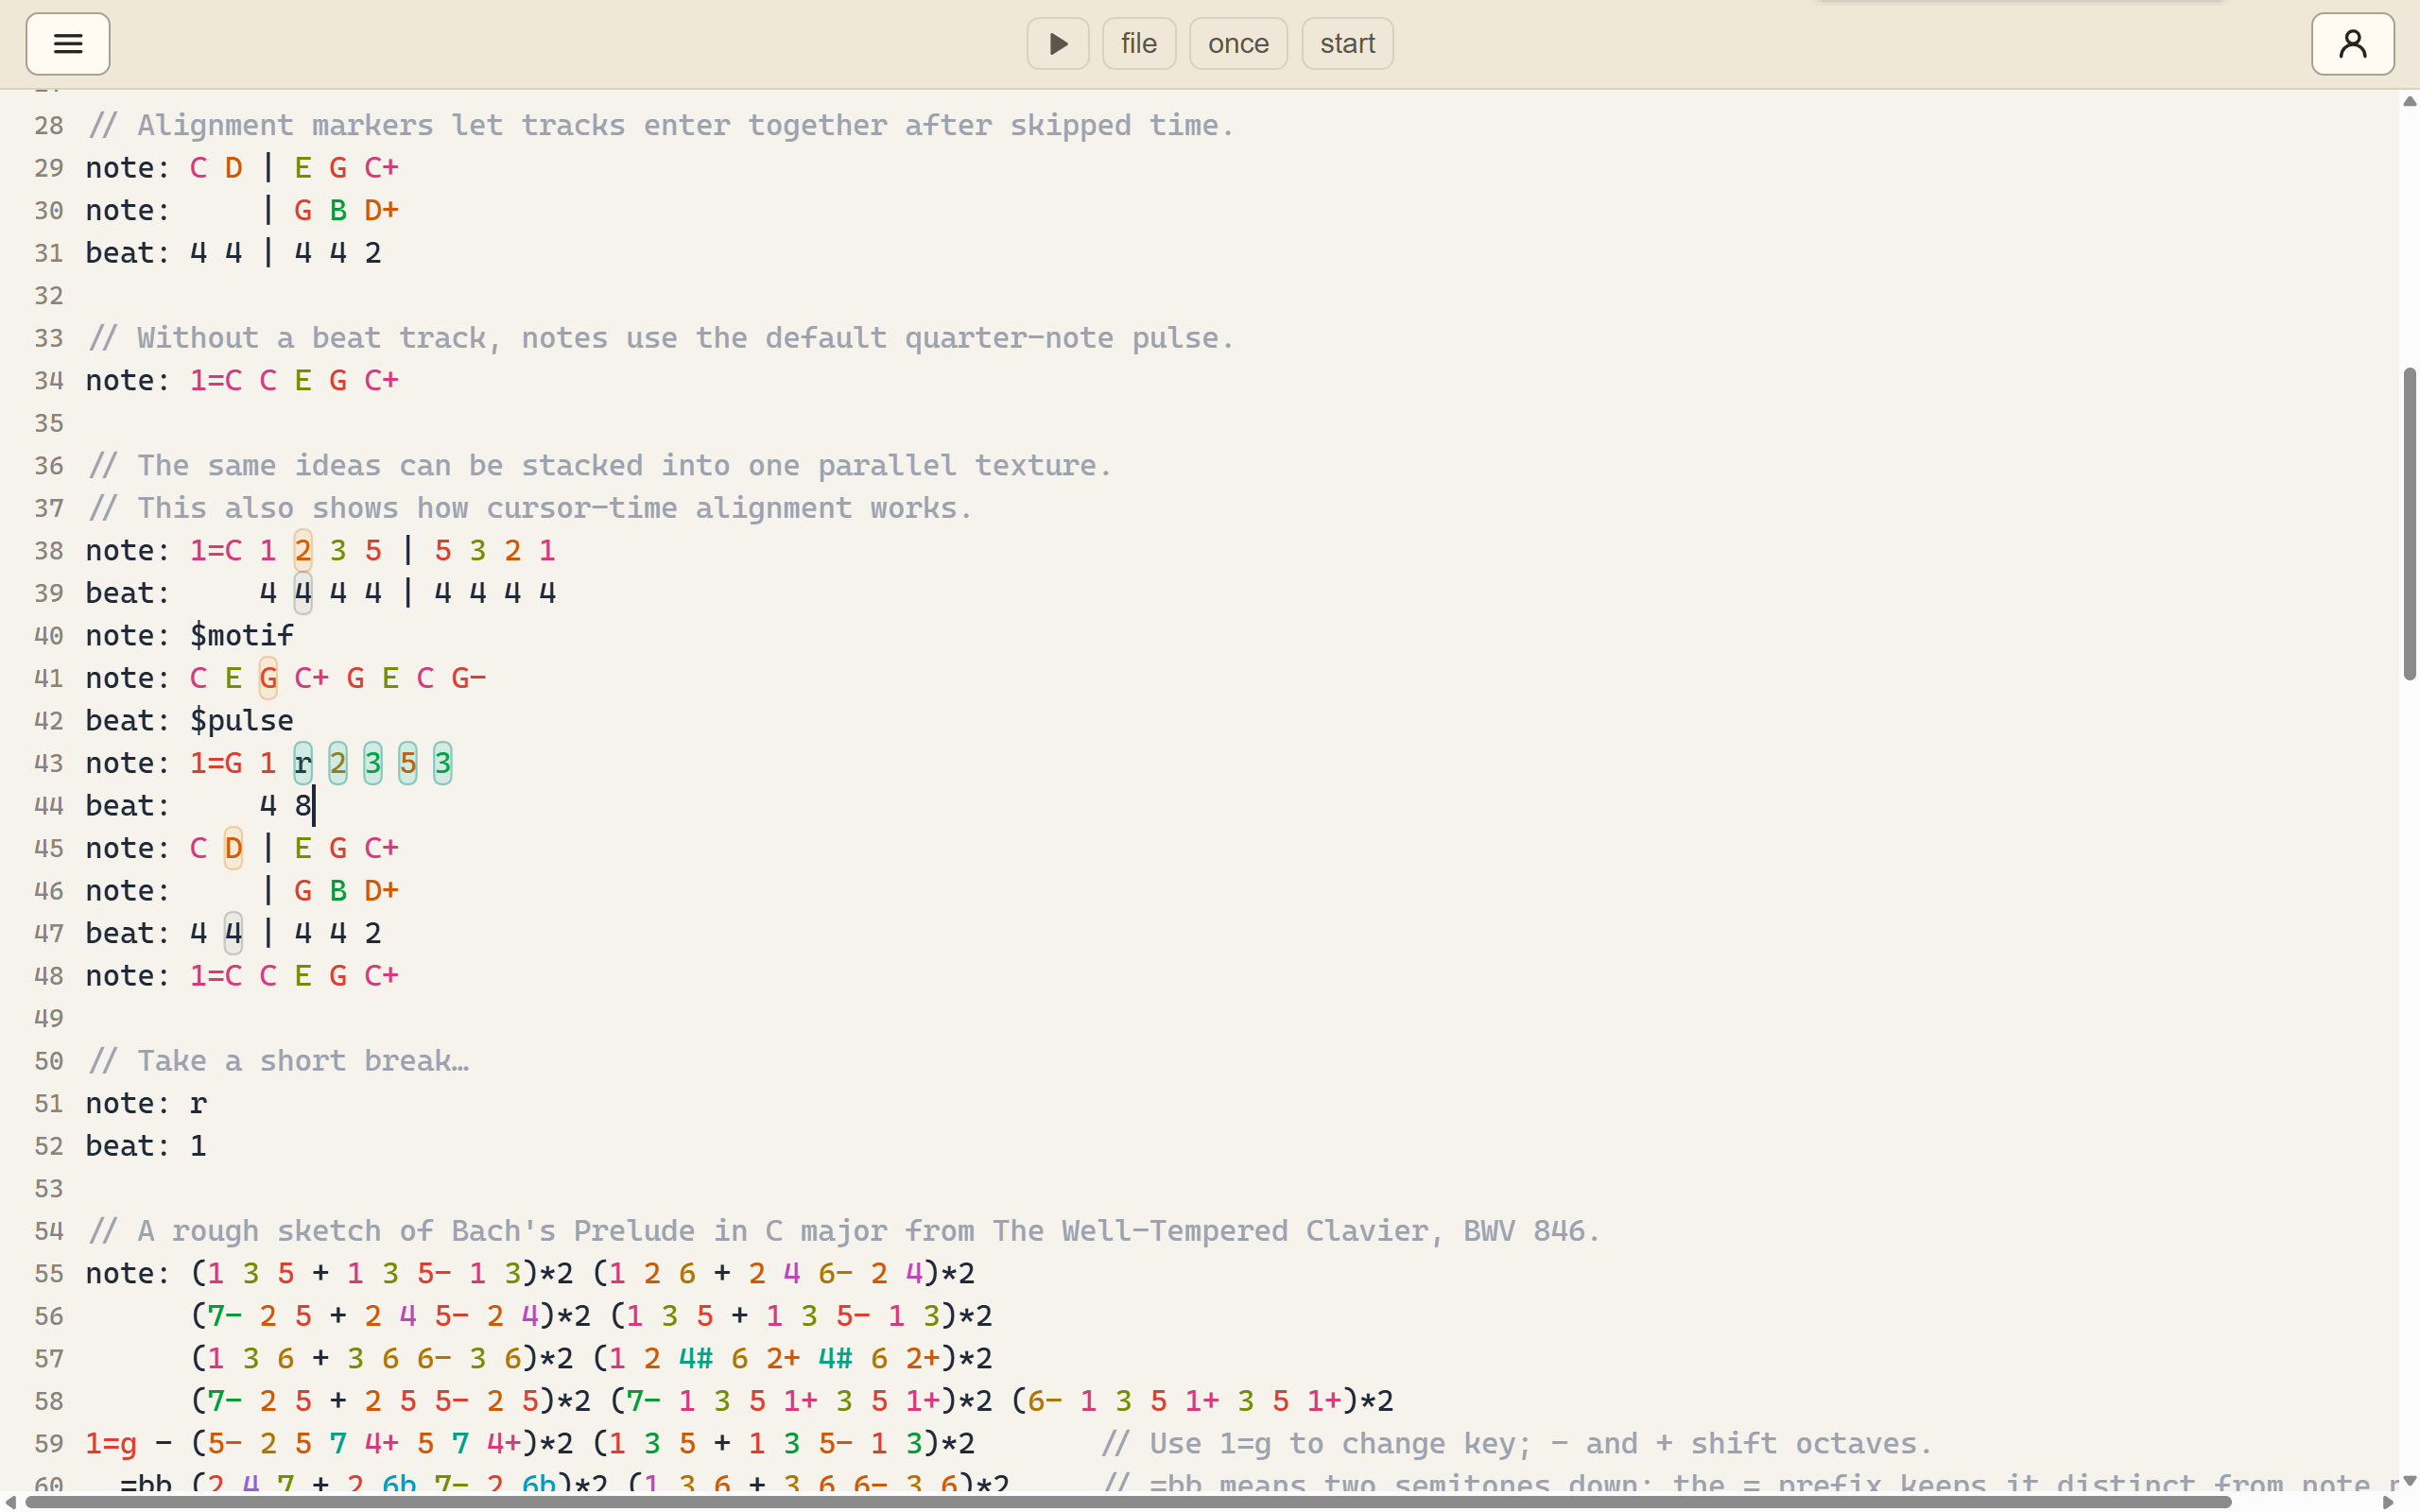Click the highlighted note 2 on line 38

[303, 551]
